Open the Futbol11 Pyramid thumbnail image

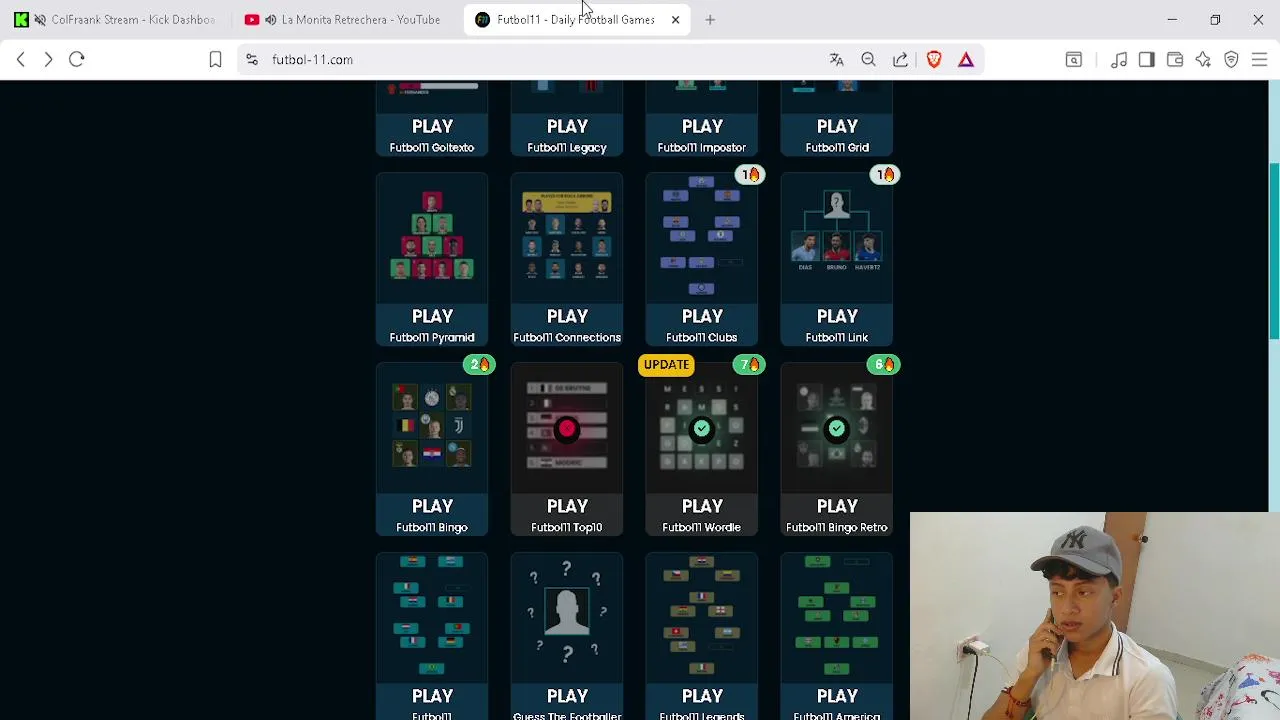432,237
